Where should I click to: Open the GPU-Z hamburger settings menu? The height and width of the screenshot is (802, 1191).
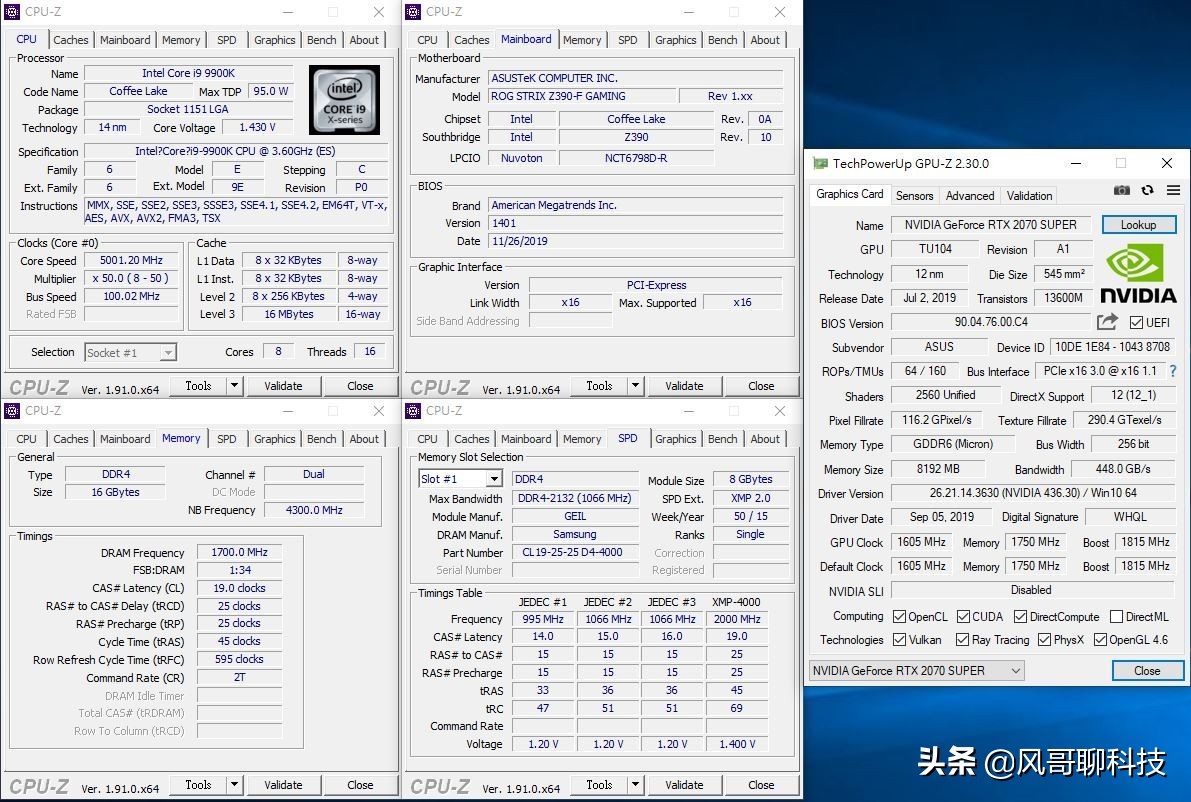1174,190
